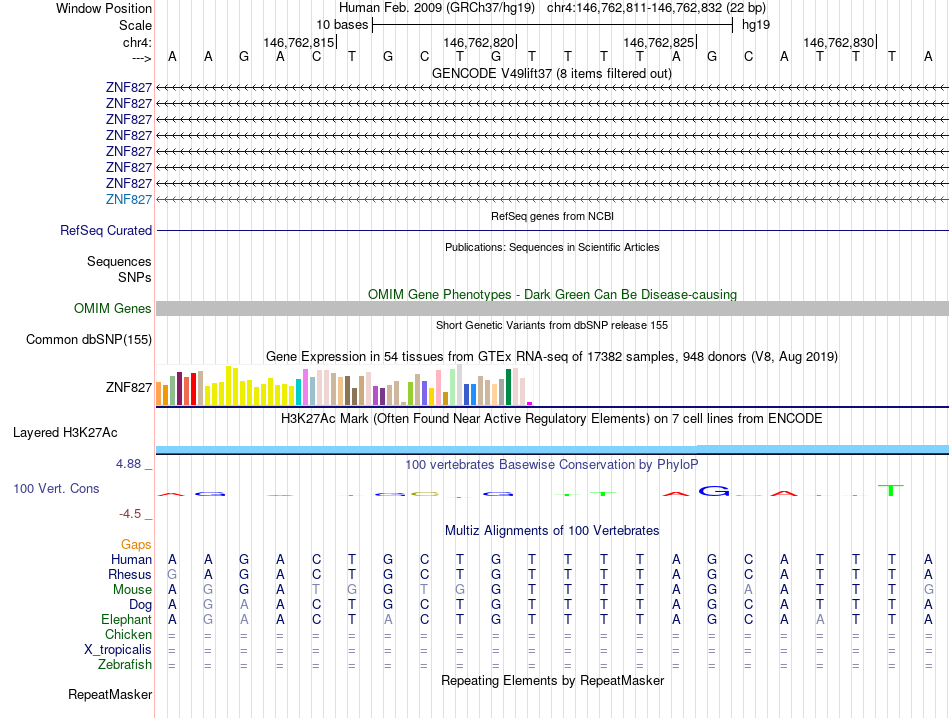Click the Zebrafish alignment row label
The height and width of the screenshot is (718, 950).
tap(125, 665)
